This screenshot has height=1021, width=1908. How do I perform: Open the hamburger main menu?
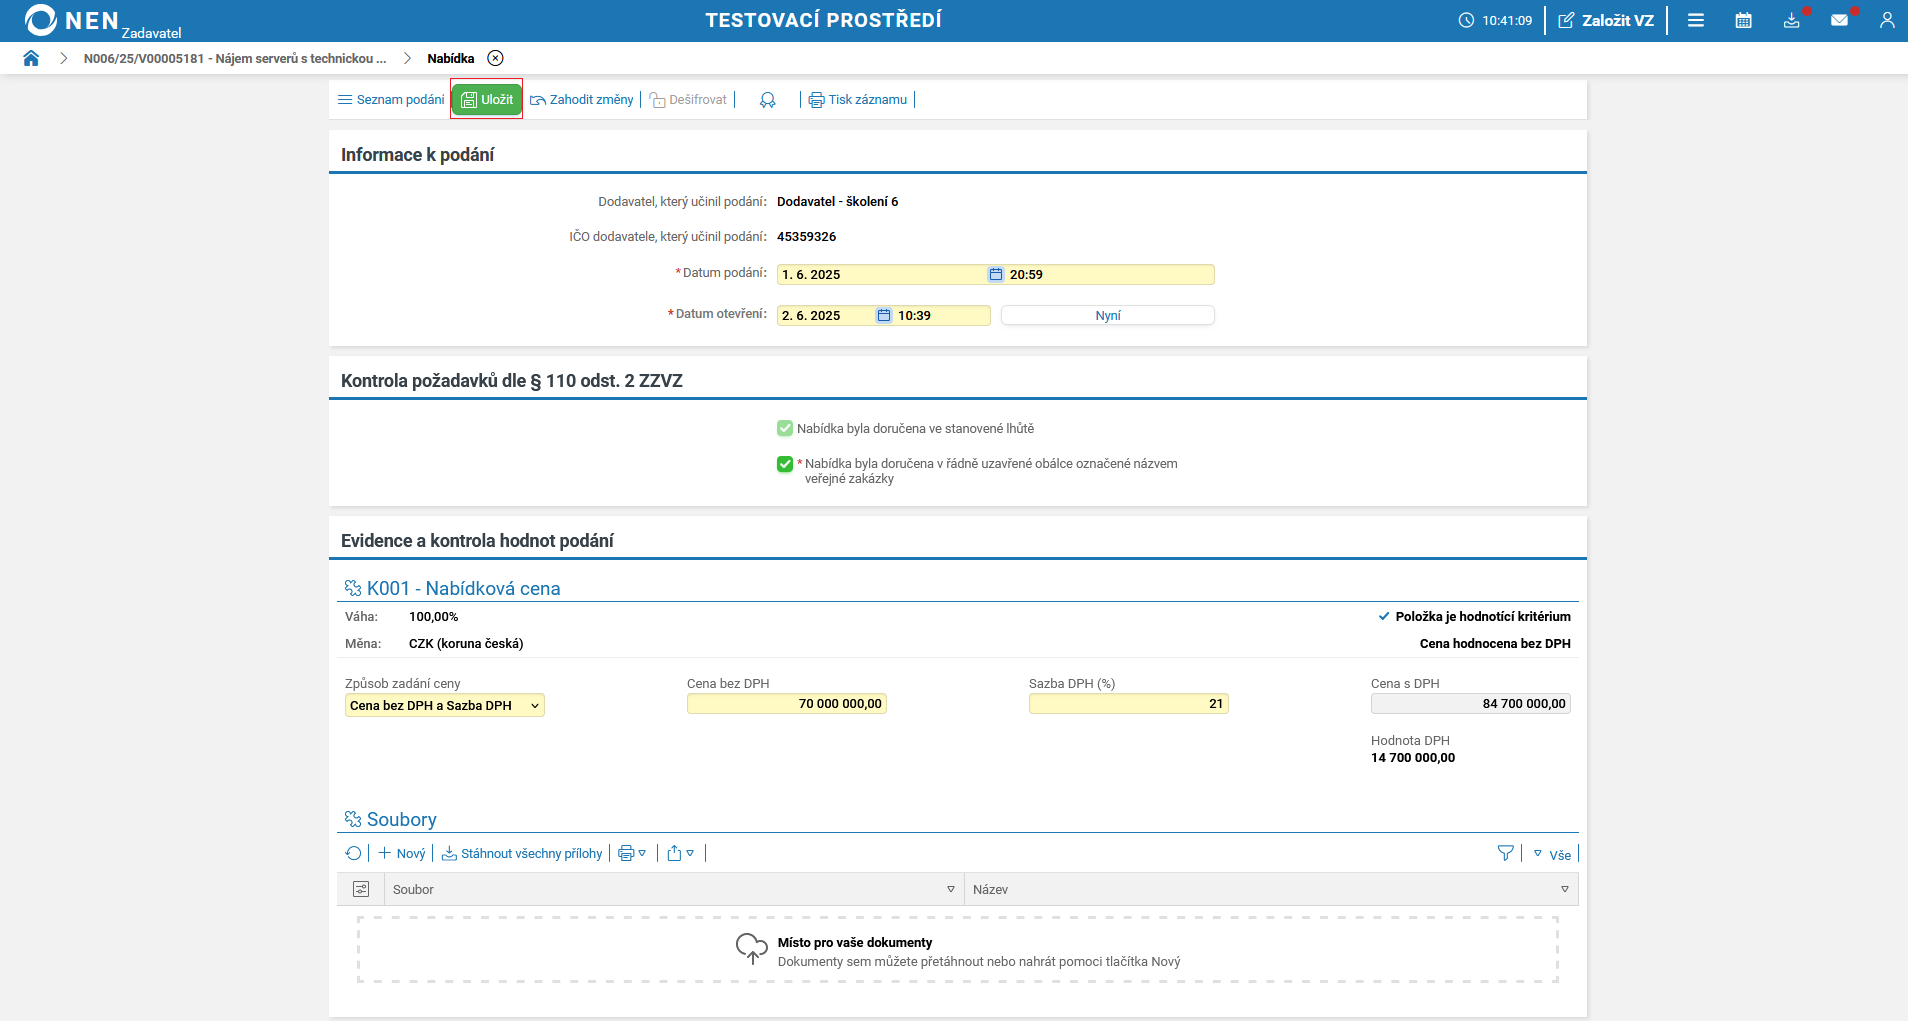1695,20
